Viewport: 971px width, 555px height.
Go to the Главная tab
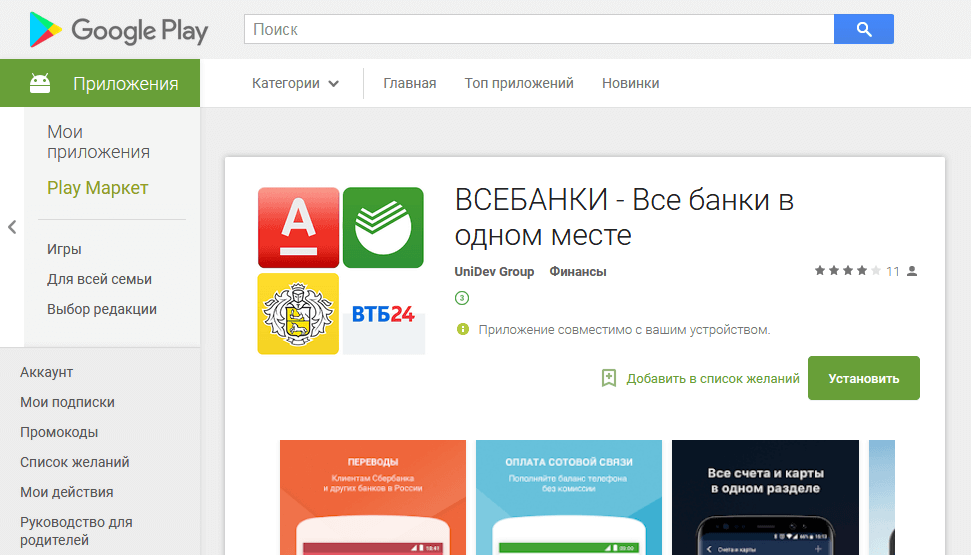pos(409,83)
